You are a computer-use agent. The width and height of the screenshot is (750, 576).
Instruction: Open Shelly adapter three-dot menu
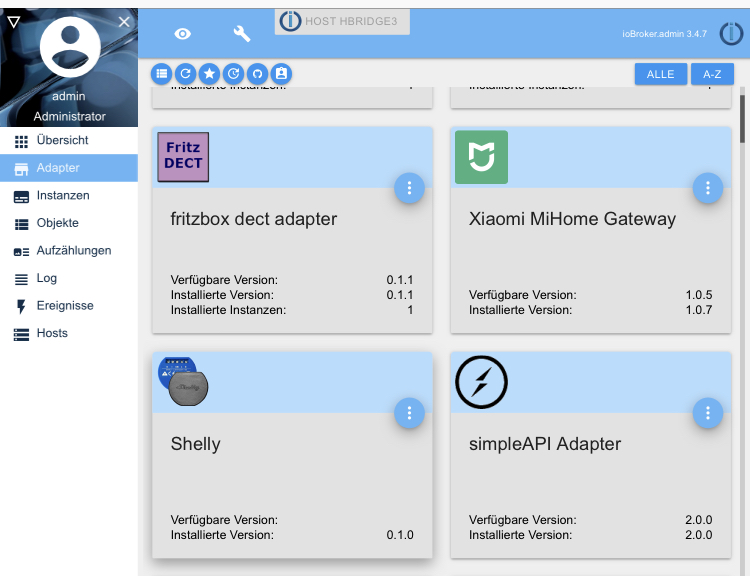tap(410, 413)
